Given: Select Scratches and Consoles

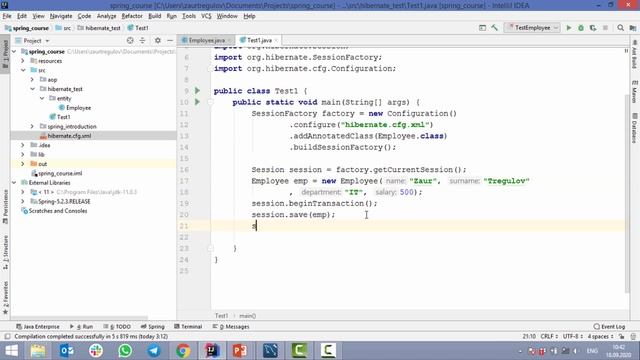Looking at the screenshot, I should tap(54, 211).
